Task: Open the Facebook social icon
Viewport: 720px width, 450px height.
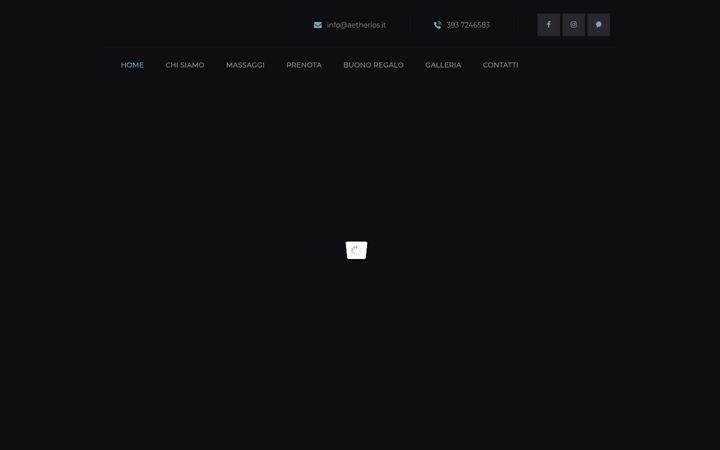Action: [549, 25]
